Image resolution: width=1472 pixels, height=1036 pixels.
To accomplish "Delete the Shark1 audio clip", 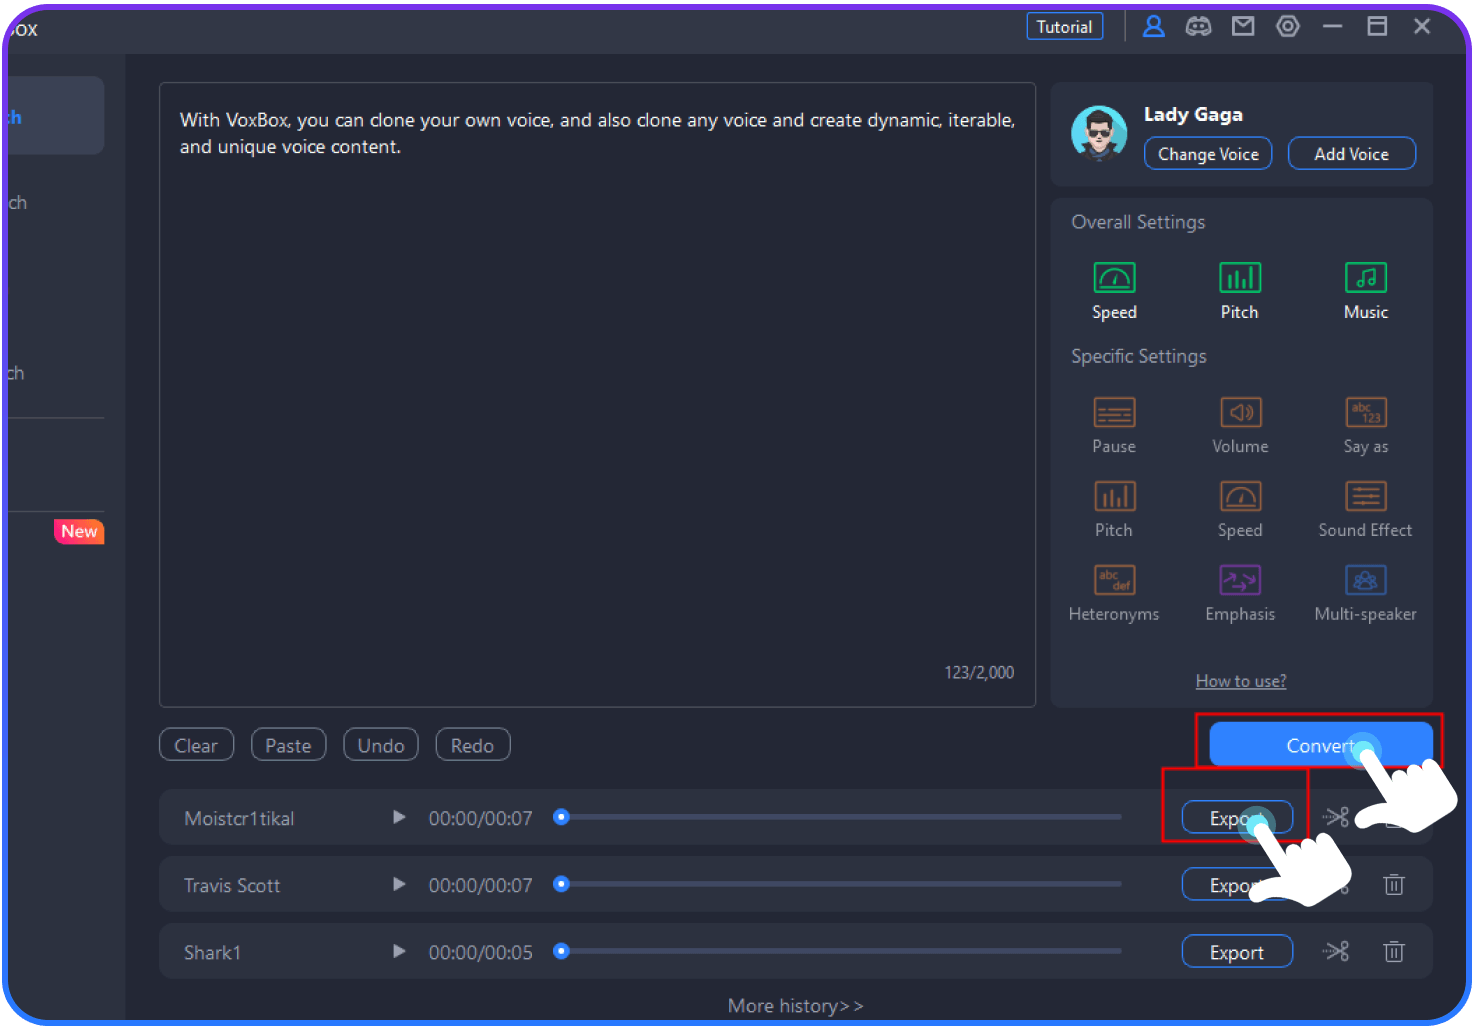I will point(1394,951).
